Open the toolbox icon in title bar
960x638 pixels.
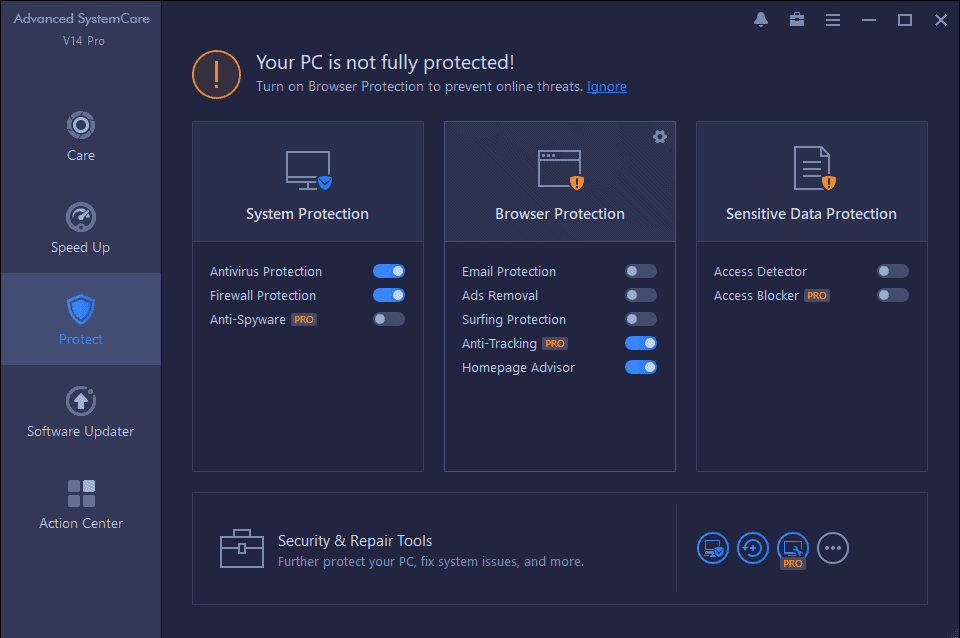(797, 19)
